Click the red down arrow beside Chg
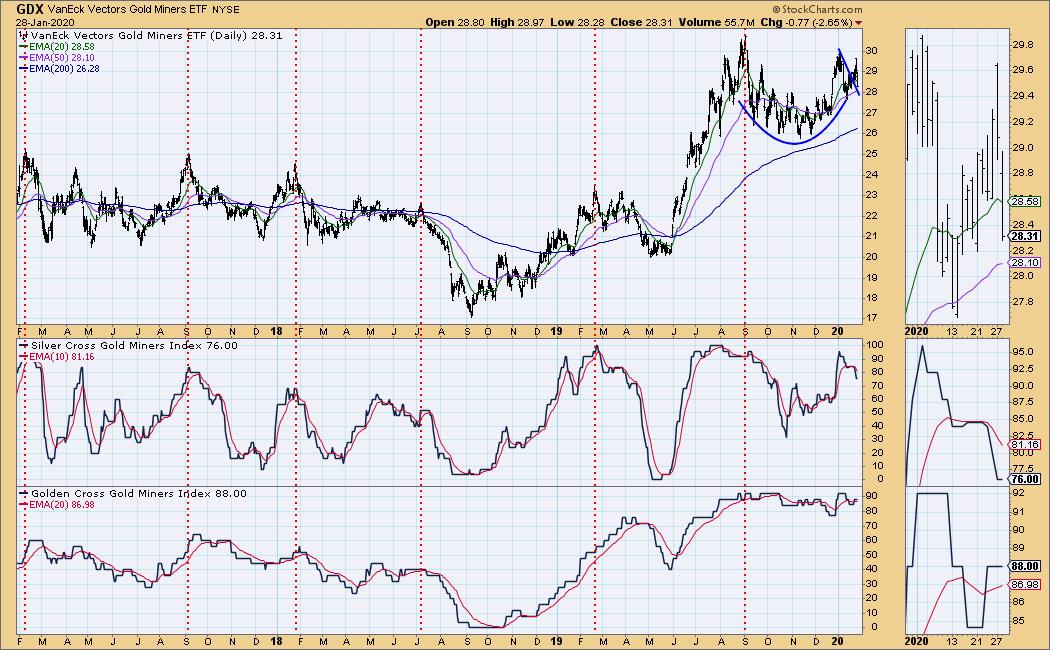1050x650 pixels. 859,23
